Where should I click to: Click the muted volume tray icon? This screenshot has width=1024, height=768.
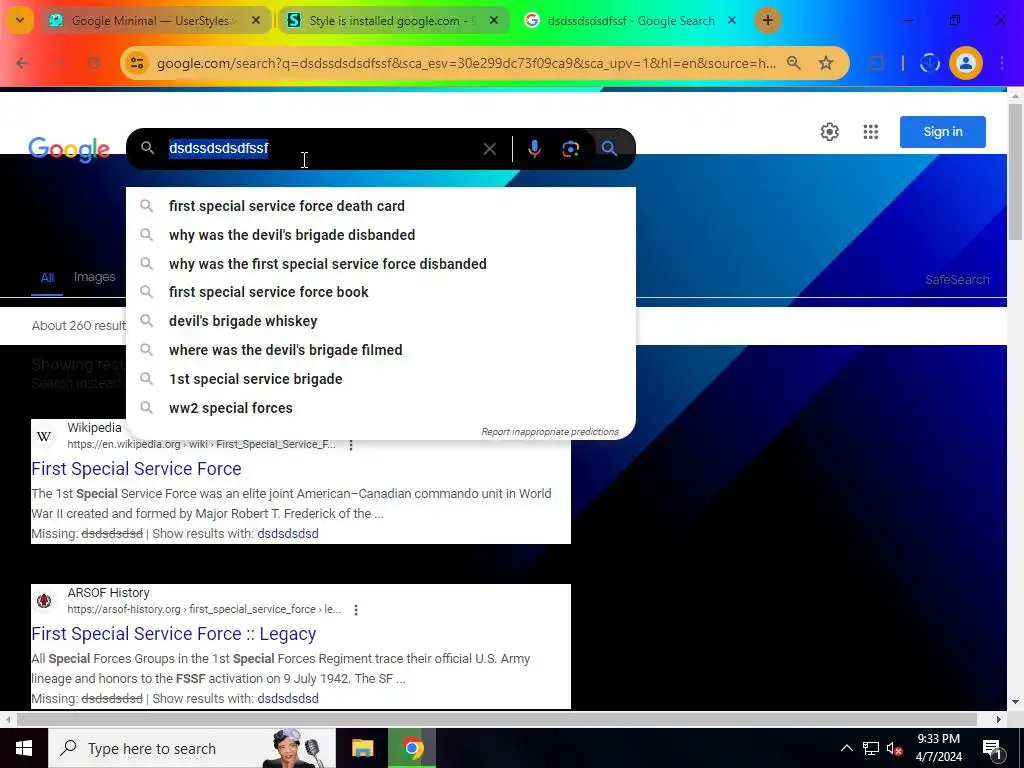894,748
